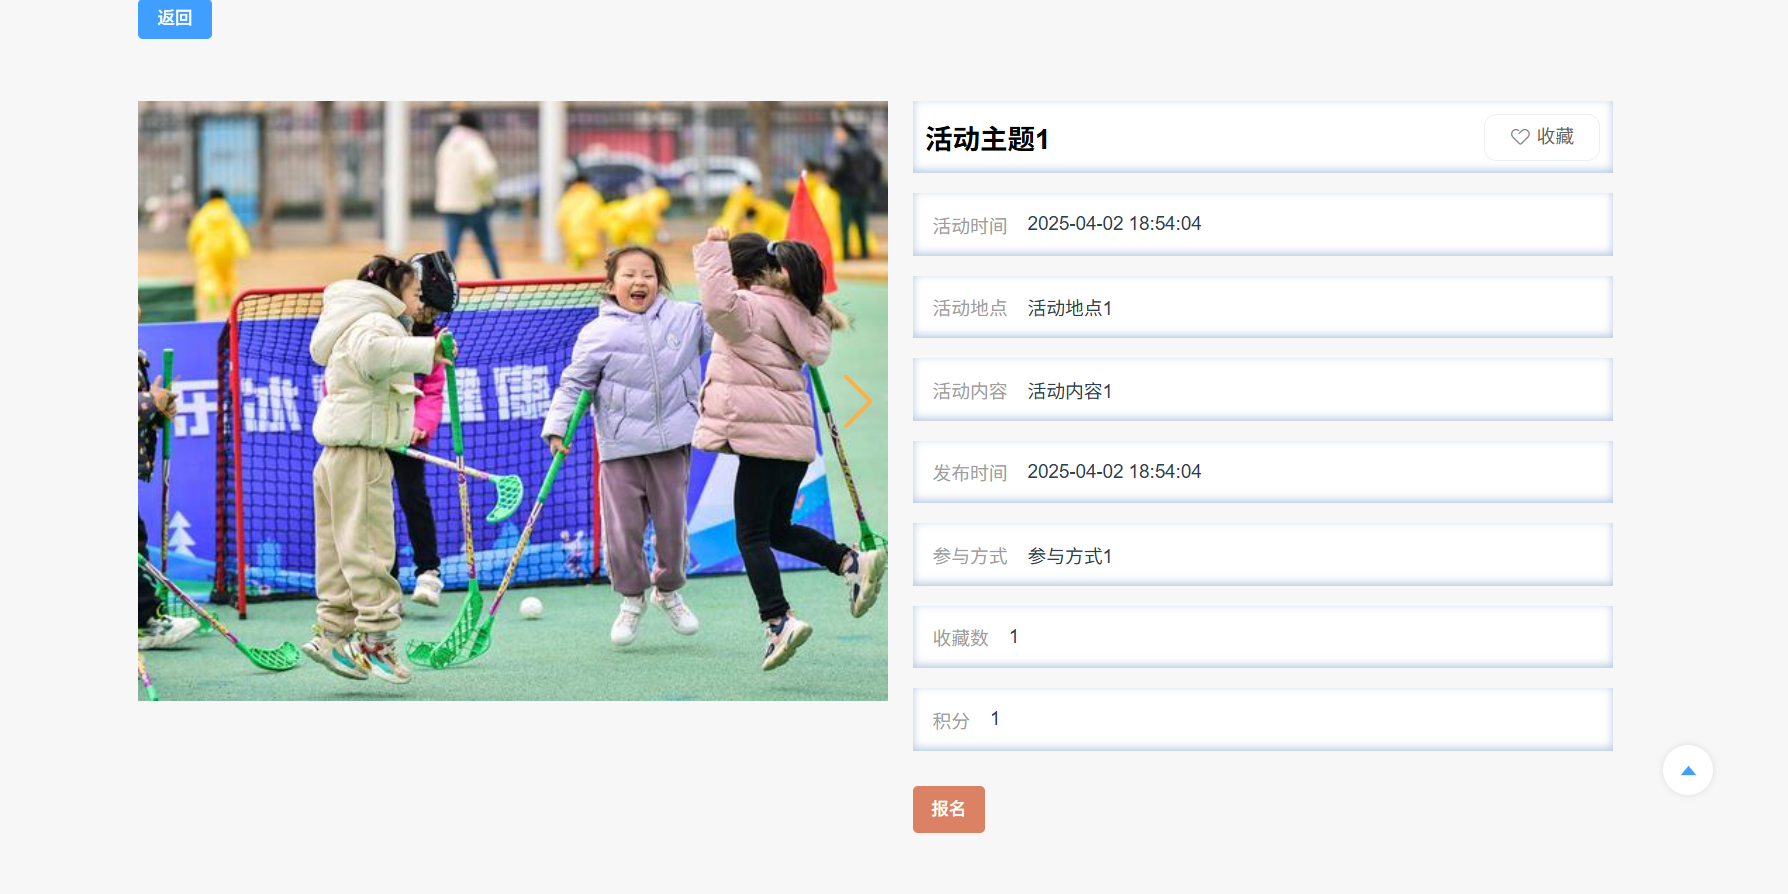Advance carousel with the orange right arrow
Image resolution: width=1788 pixels, height=894 pixels.
pos(857,401)
